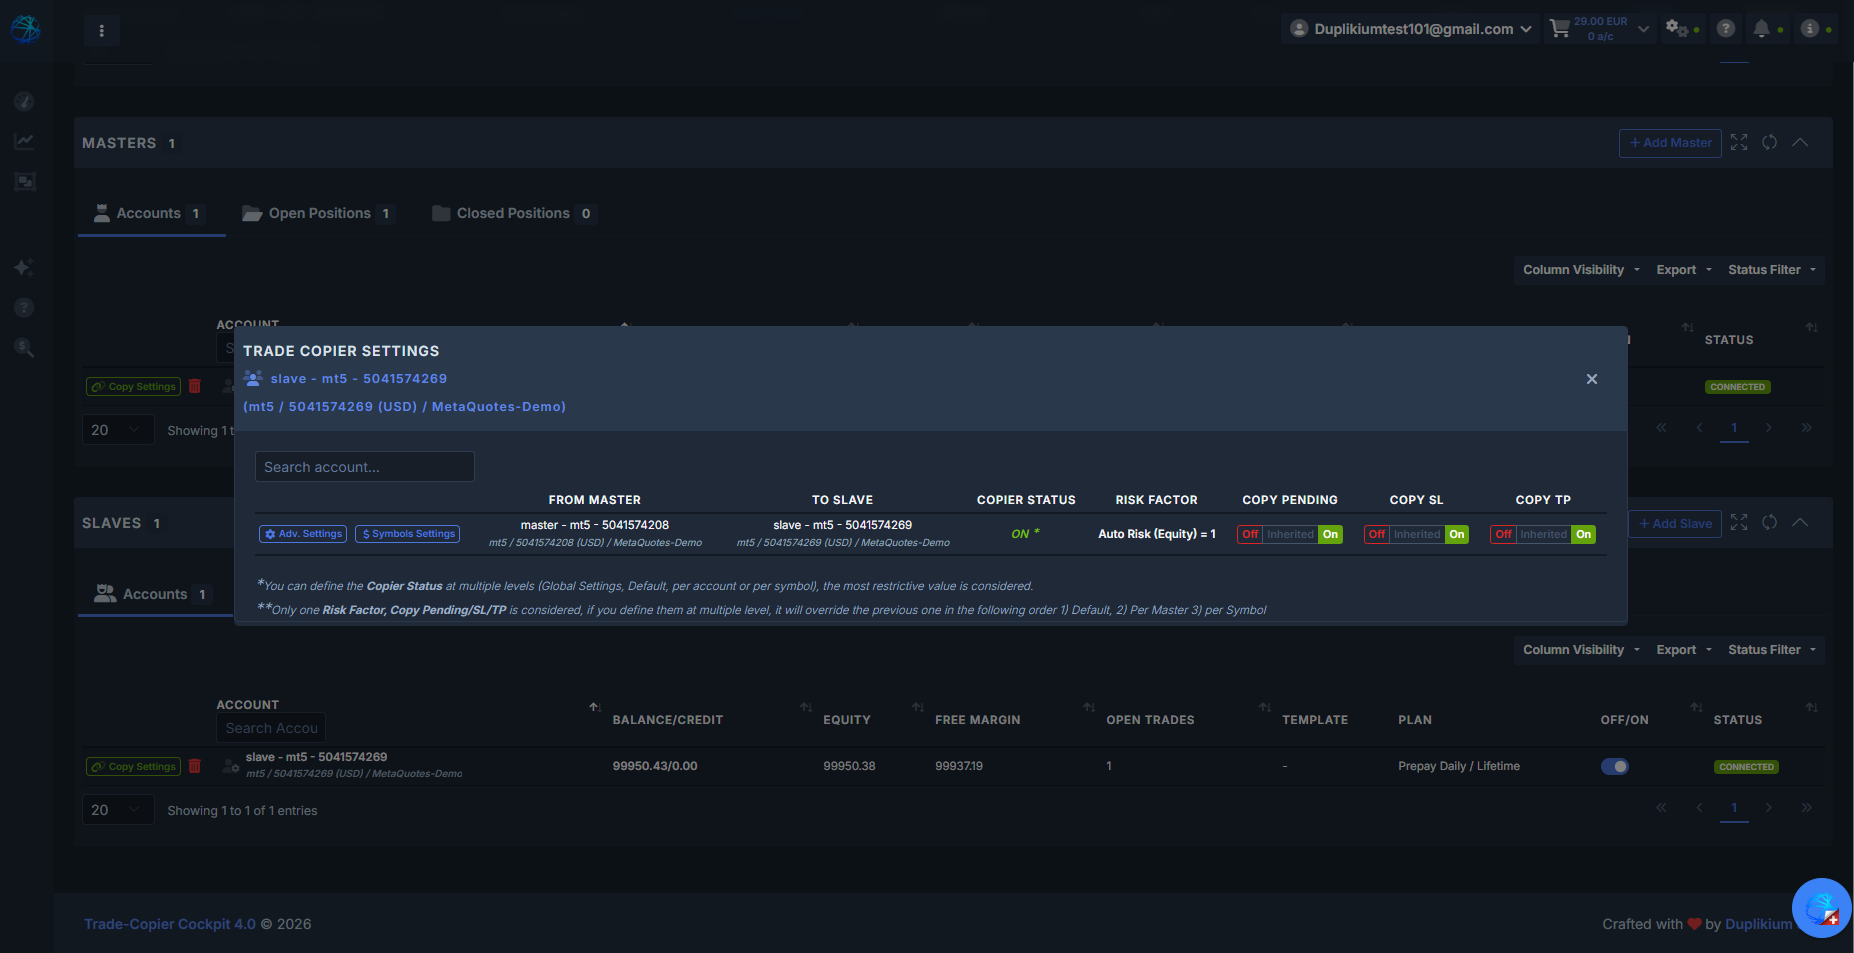Screen dimensions: 1854x953
Task: Open Masters Column Visibility dropdown
Action: [x=1581, y=270]
